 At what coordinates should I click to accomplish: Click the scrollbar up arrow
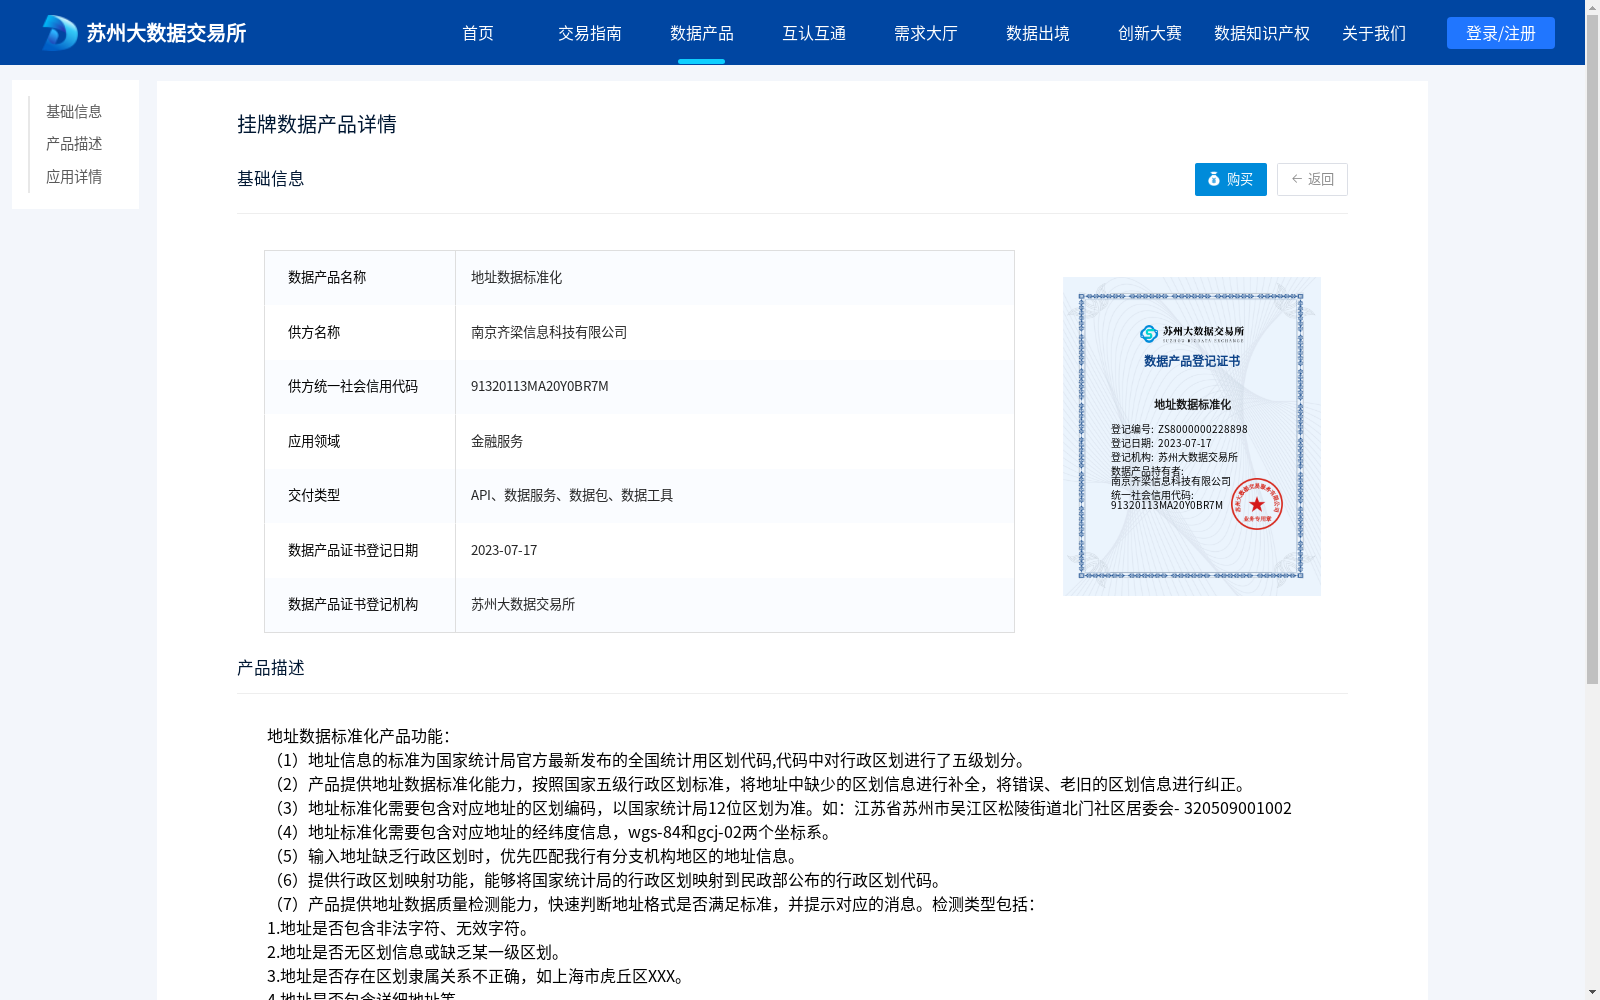coord(1592,7)
